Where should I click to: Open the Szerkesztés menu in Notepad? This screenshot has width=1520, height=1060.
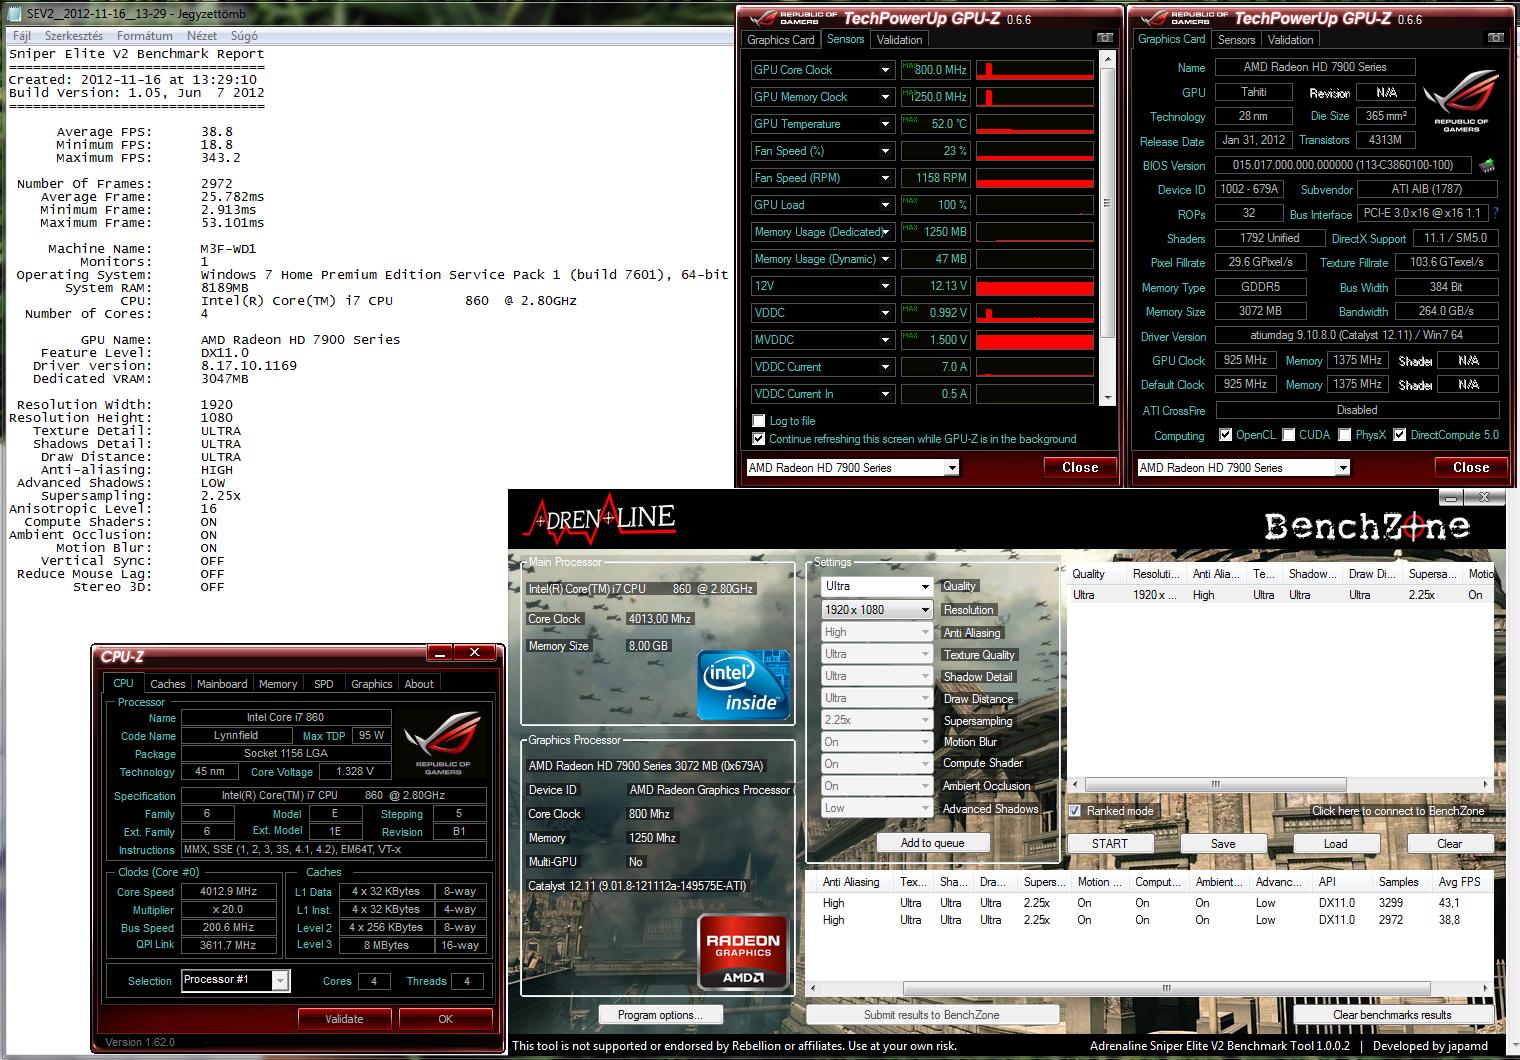tap(74, 35)
